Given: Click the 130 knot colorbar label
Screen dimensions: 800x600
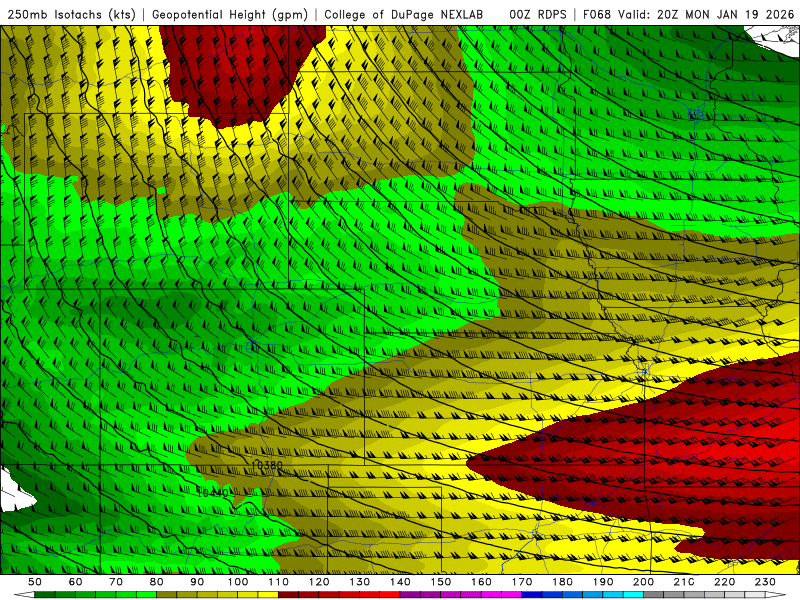Looking at the screenshot, I should (x=360, y=582).
